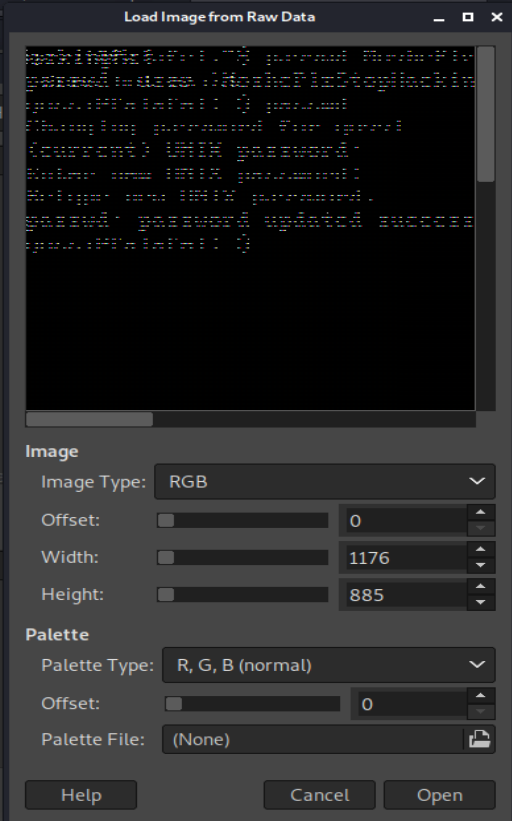Focus the Width field showing 1176
512x821 pixels.
point(403,558)
